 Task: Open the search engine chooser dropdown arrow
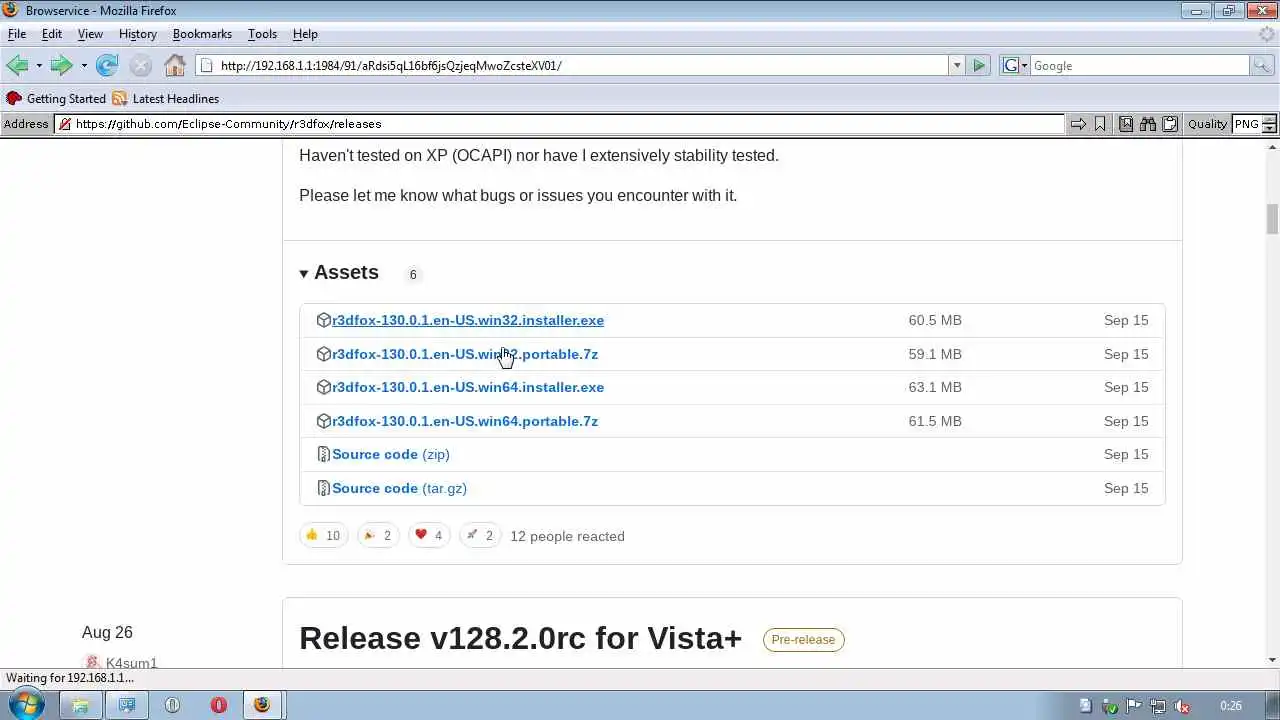point(1023,65)
